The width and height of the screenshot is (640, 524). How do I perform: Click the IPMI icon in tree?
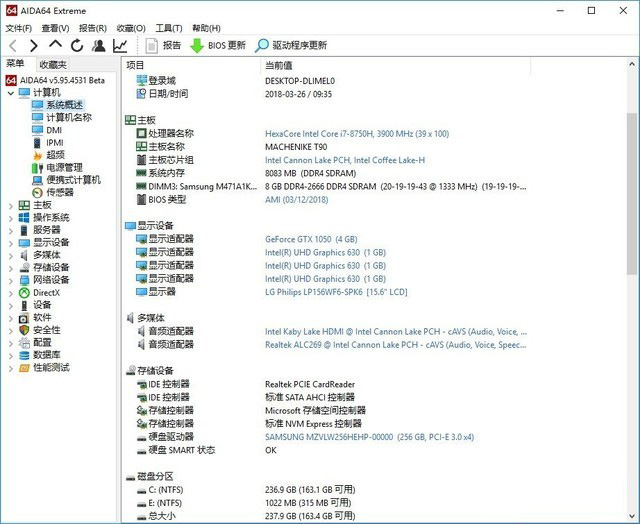37,142
